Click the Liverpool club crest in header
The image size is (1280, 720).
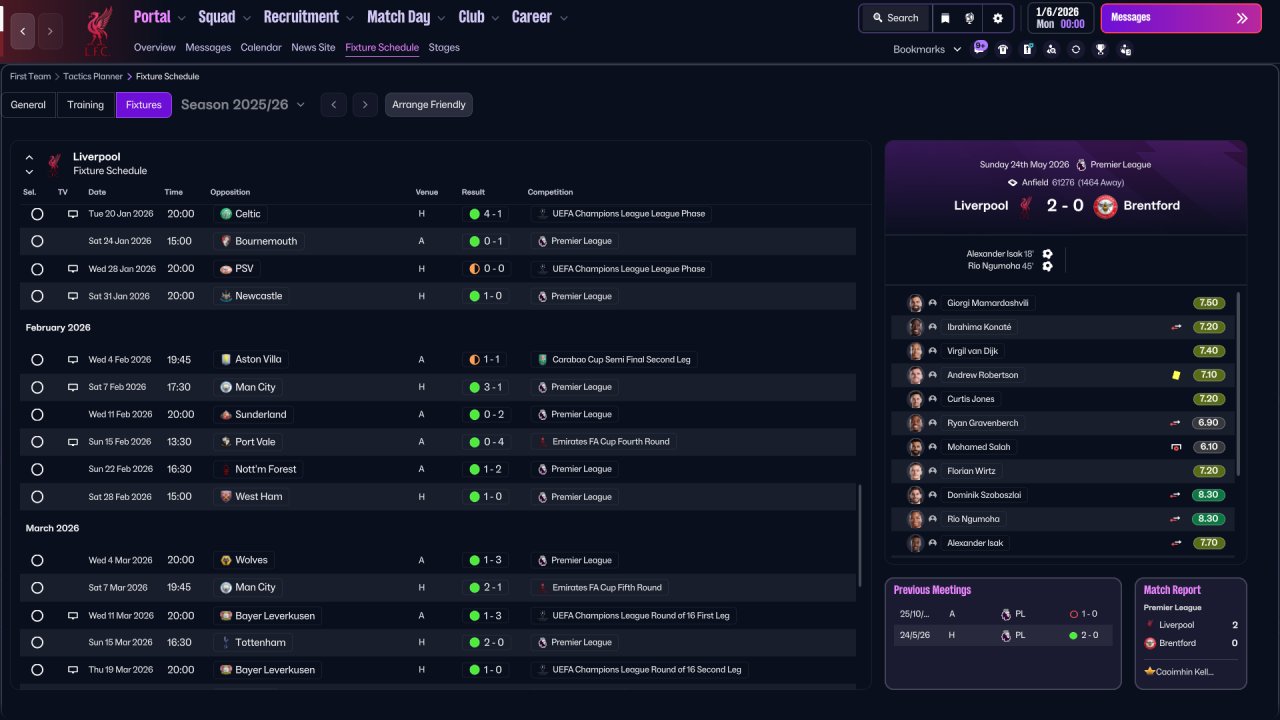(97, 31)
